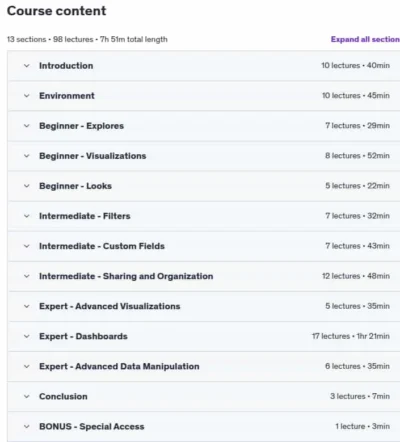Screen dimensions: 400x442
Task: Open the BONUS - Special Access section
Action: (92, 426)
